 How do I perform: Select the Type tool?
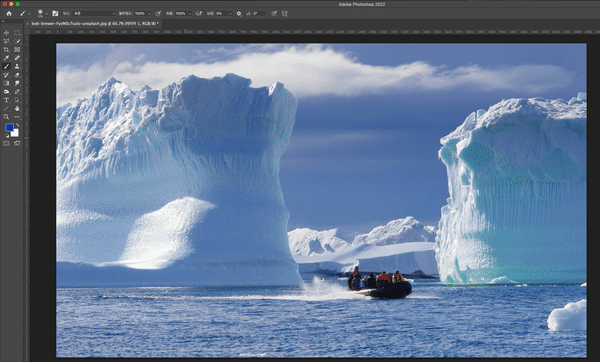tap(6, 100)
